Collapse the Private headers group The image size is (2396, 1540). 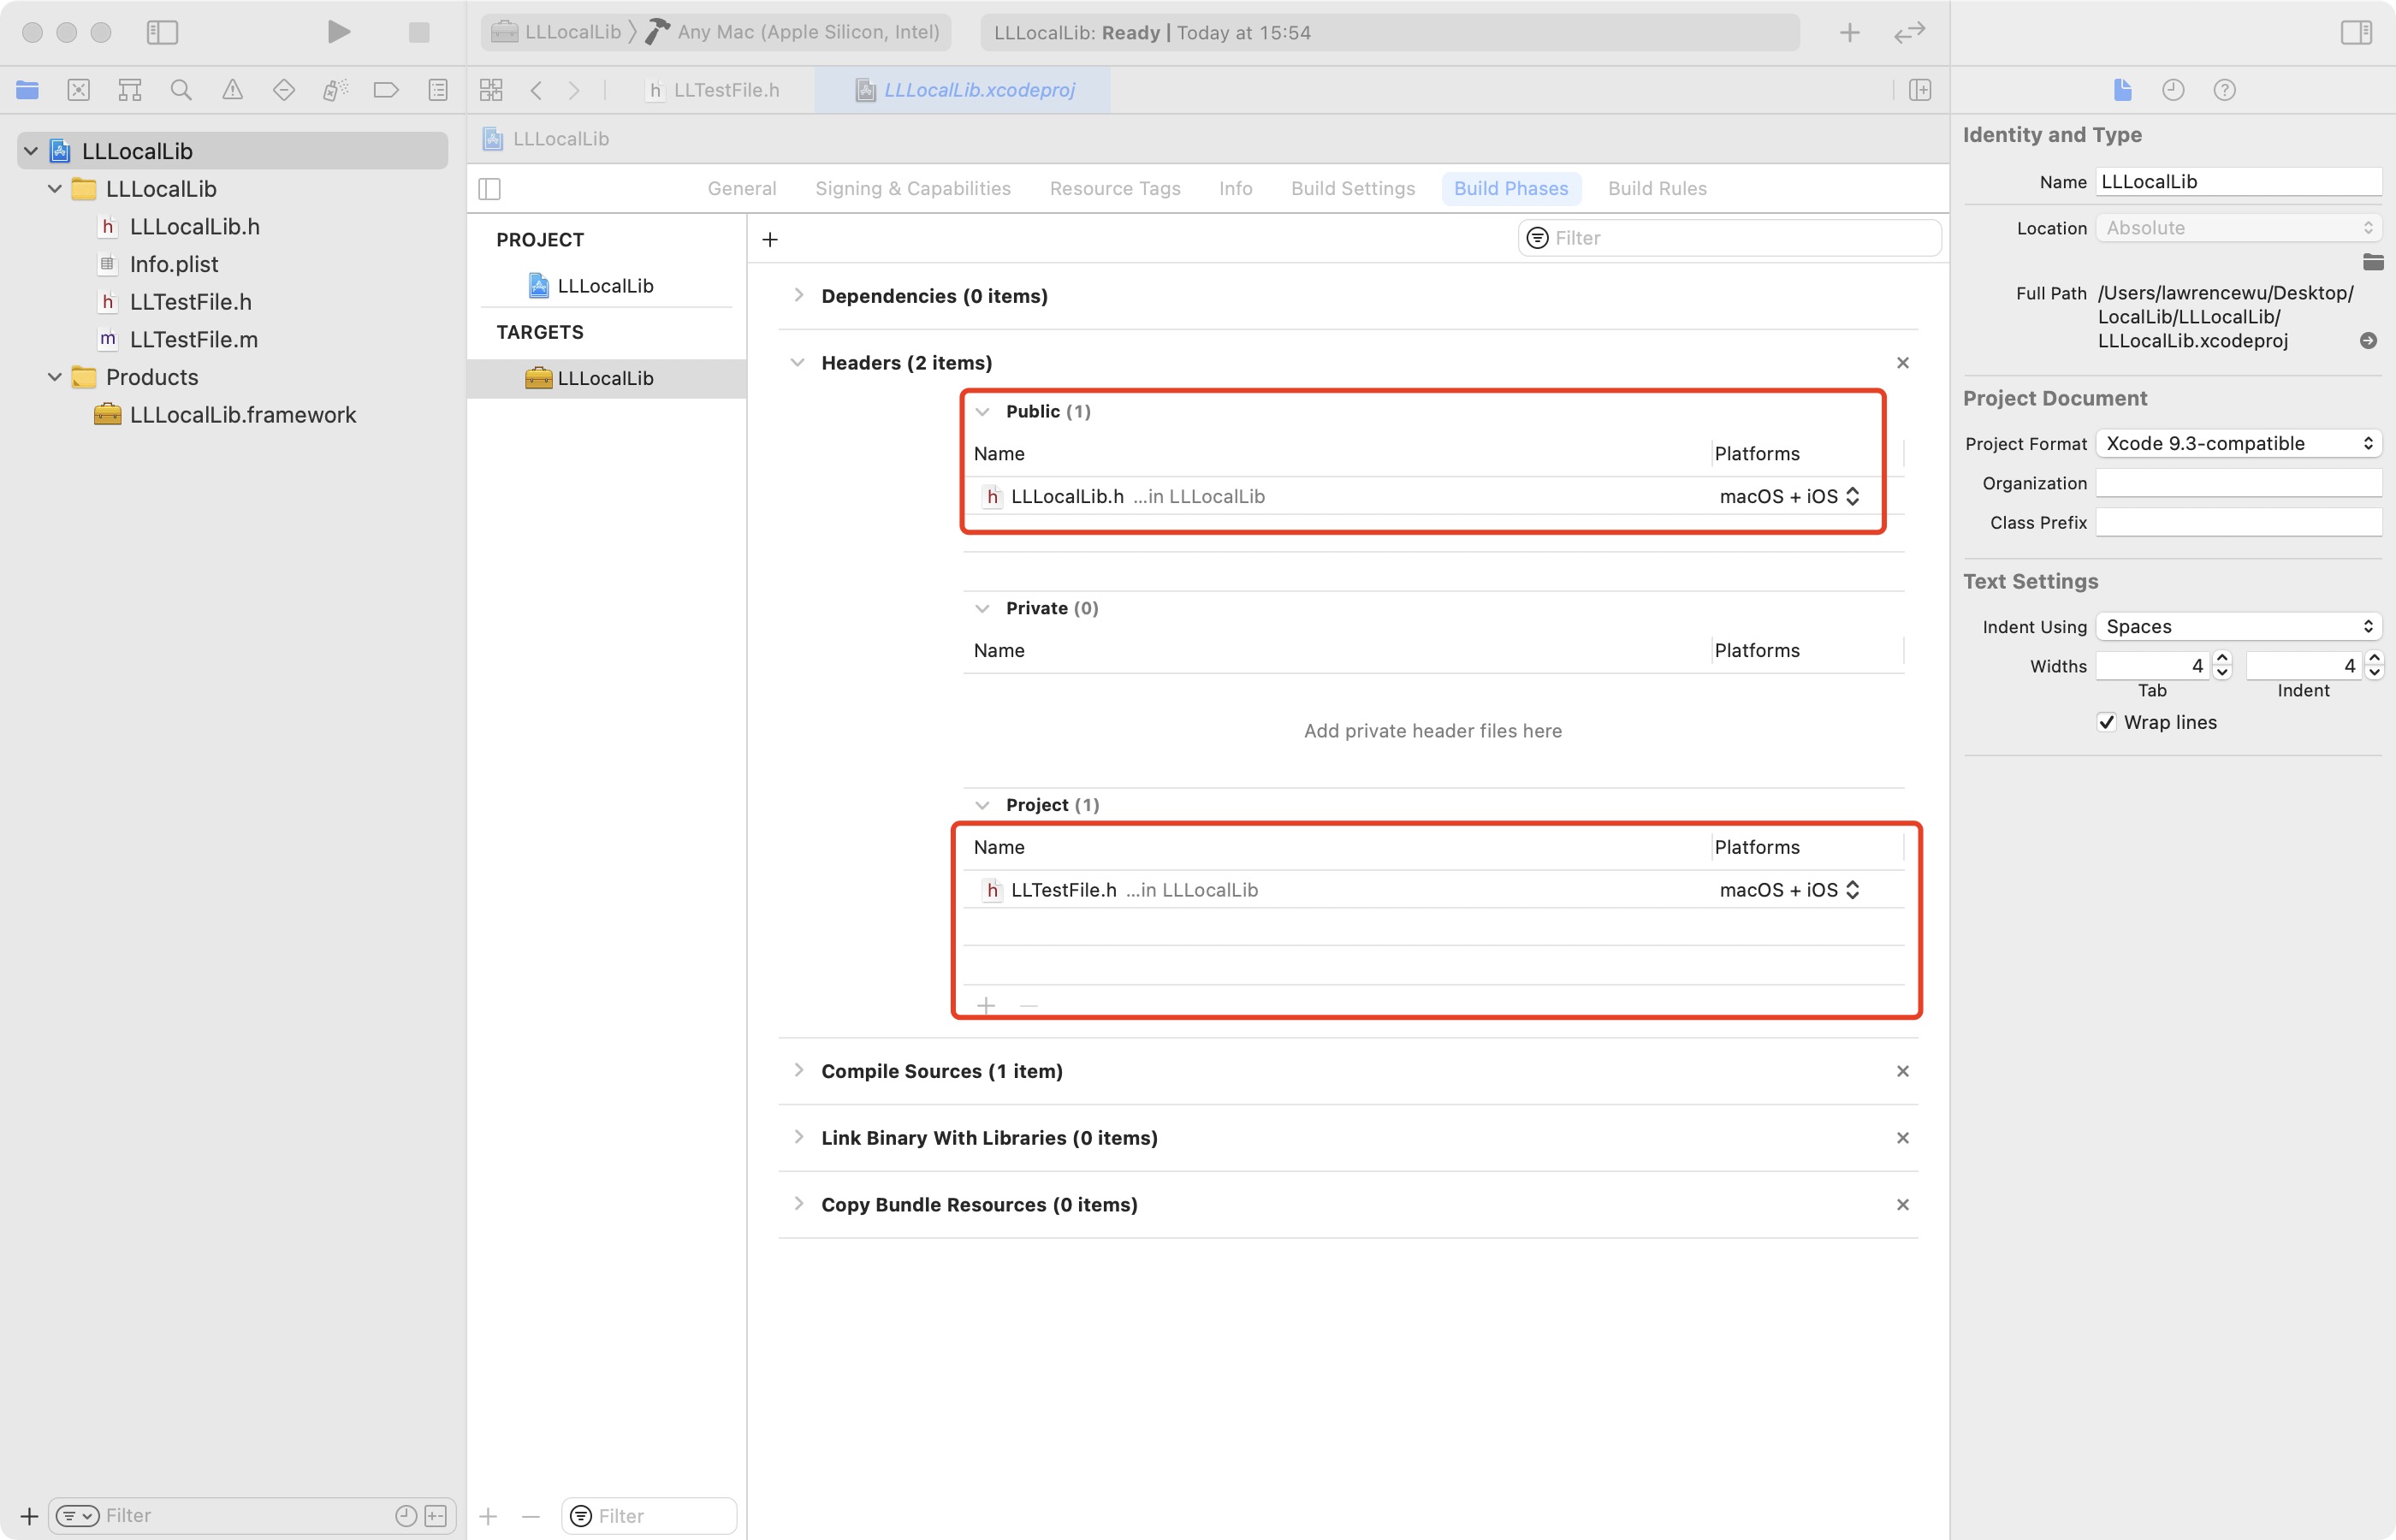[982, 608]
